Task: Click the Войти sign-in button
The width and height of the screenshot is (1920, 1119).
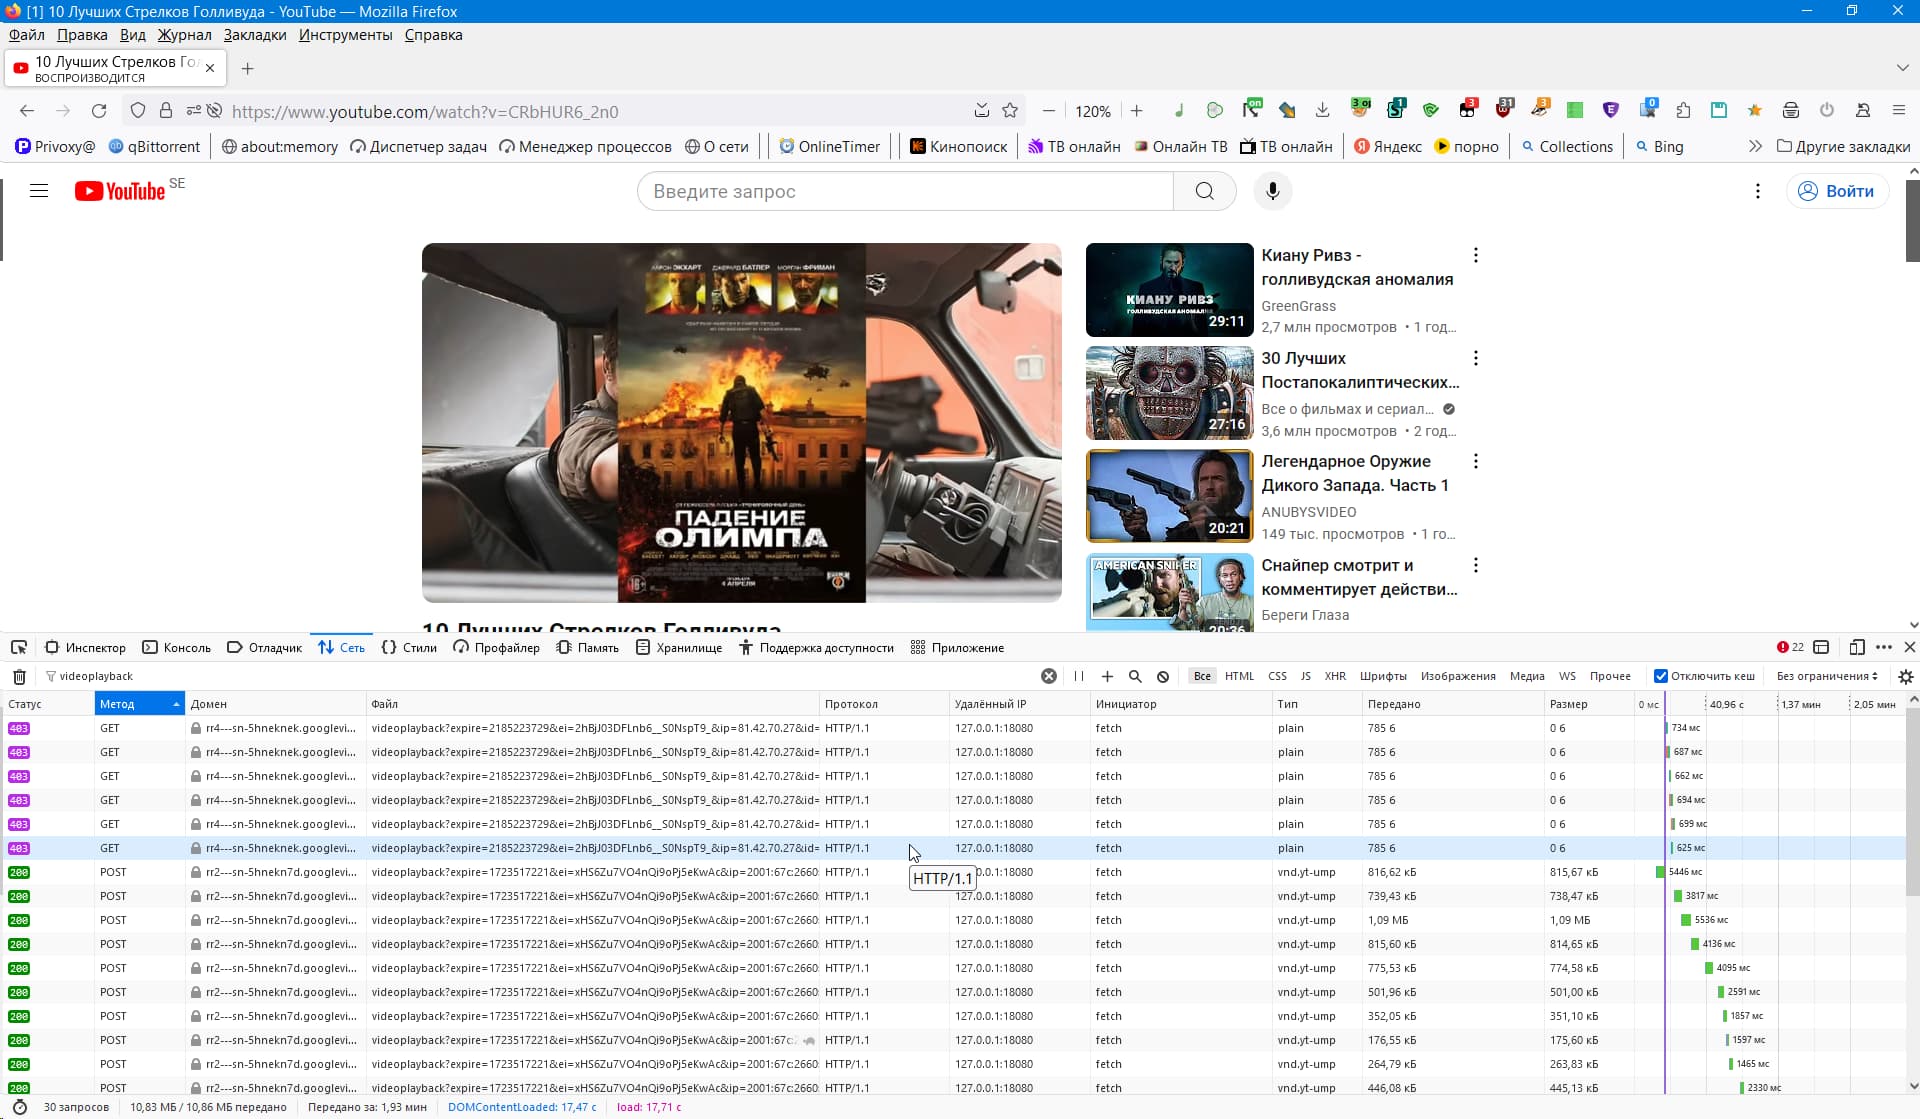Action: [1837, 191]
